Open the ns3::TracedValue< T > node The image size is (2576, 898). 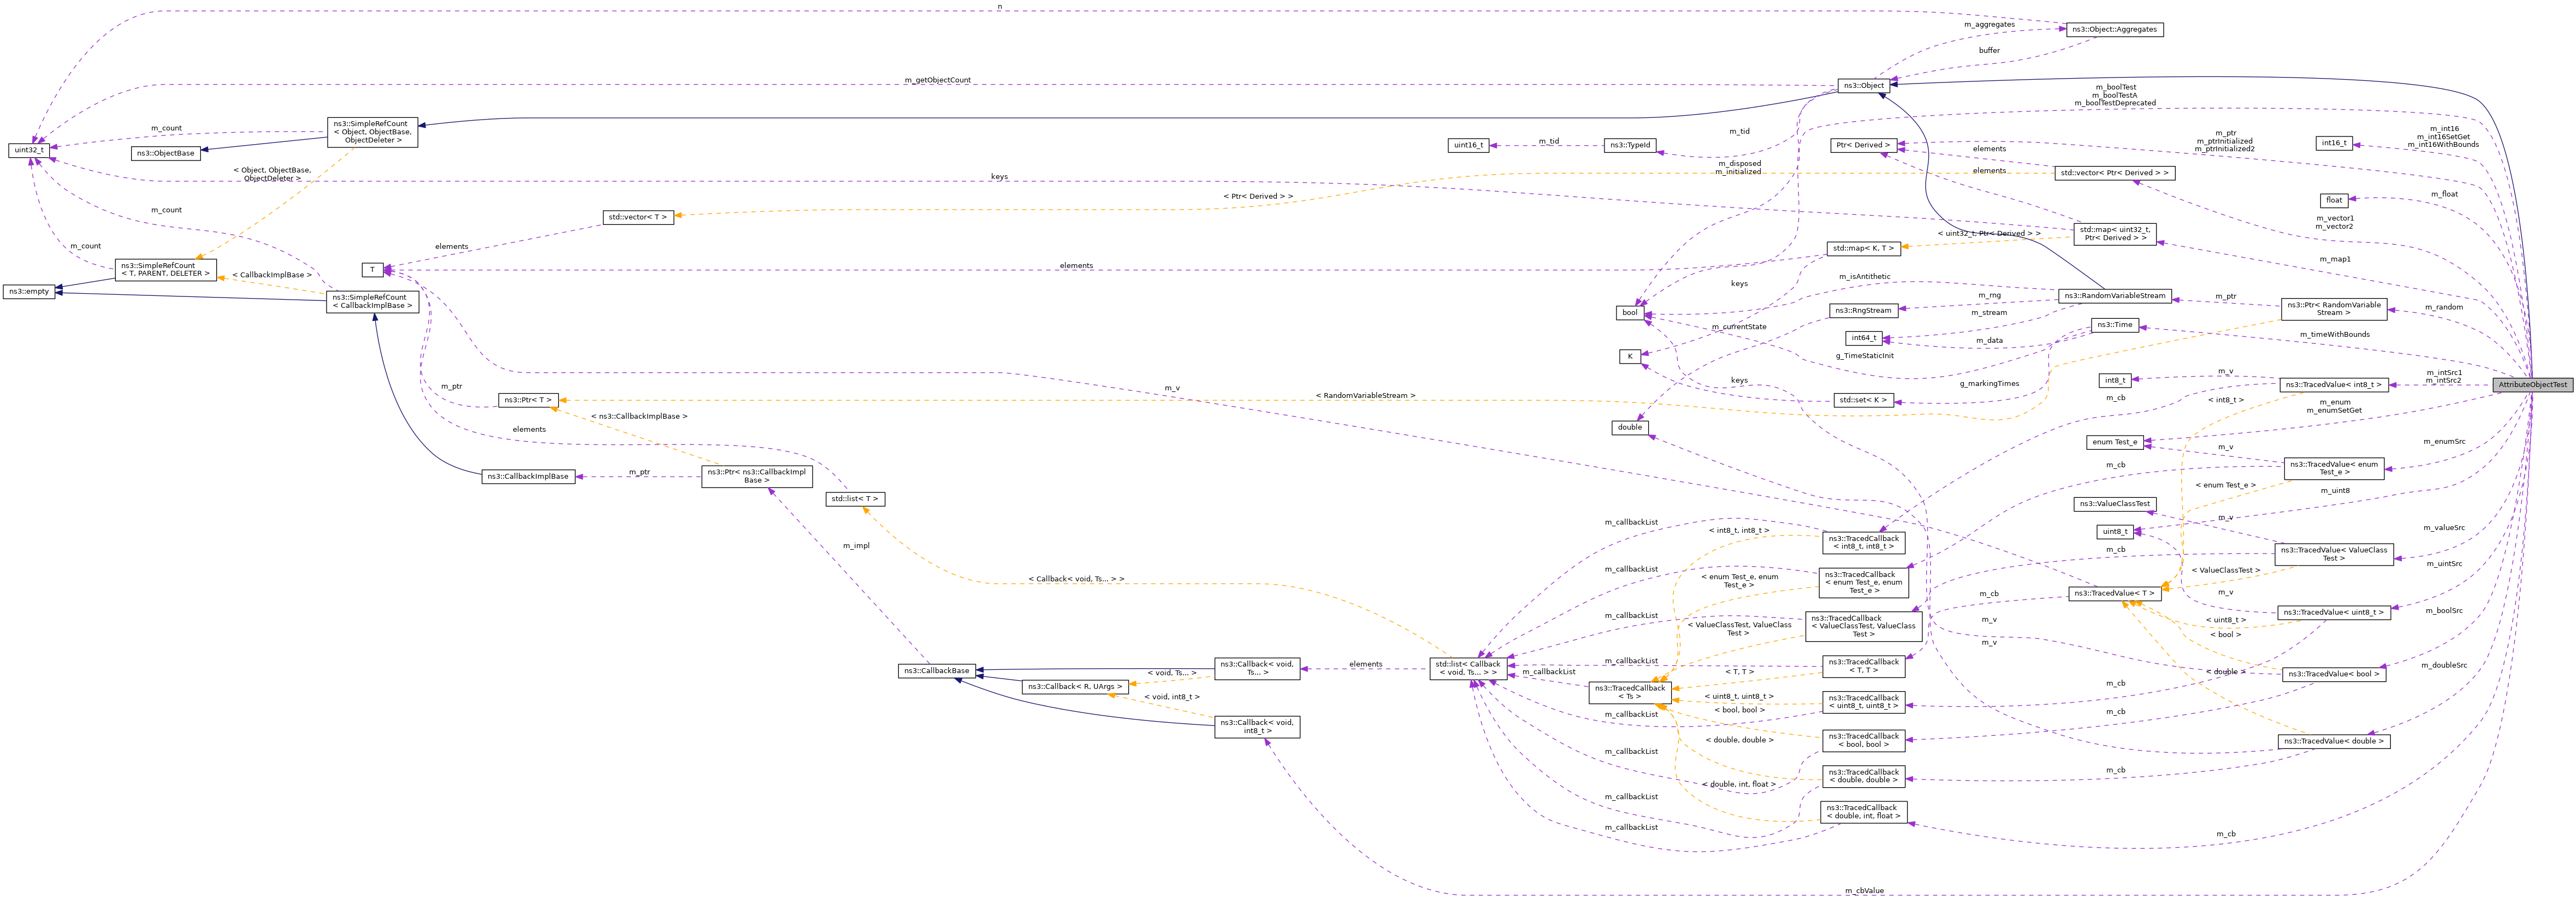coord(2115,594)
